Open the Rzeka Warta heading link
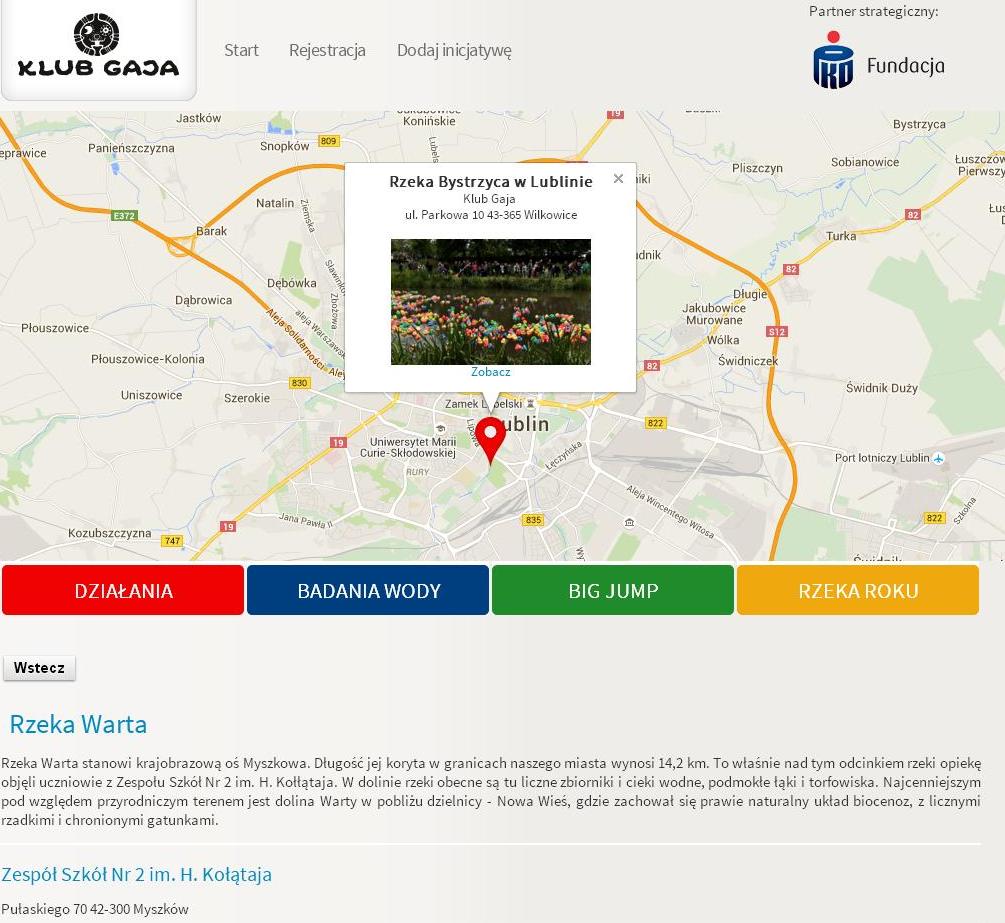Image resolution: width=1005 pixels, height=923 pixels. 78,724
